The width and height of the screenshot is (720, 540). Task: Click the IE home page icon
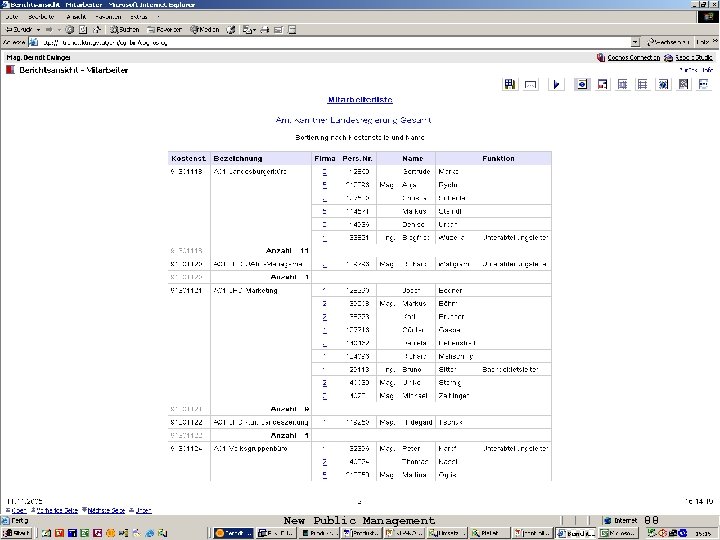tap(97, 29)
